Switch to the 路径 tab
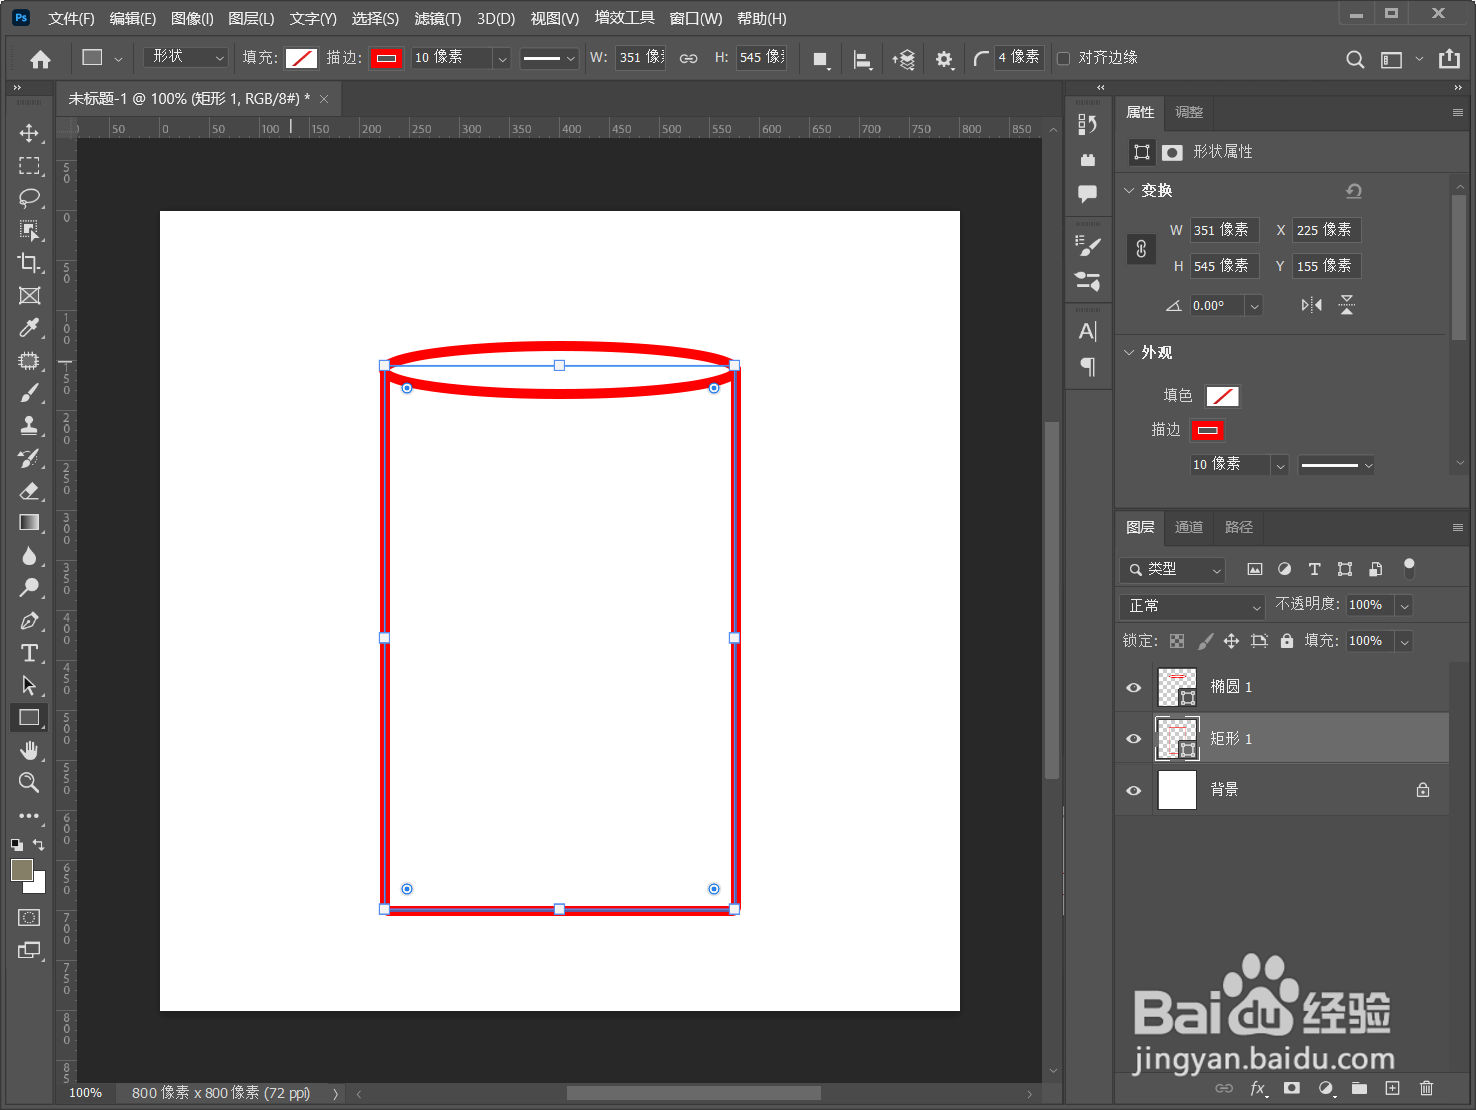 coord(1239,527)
